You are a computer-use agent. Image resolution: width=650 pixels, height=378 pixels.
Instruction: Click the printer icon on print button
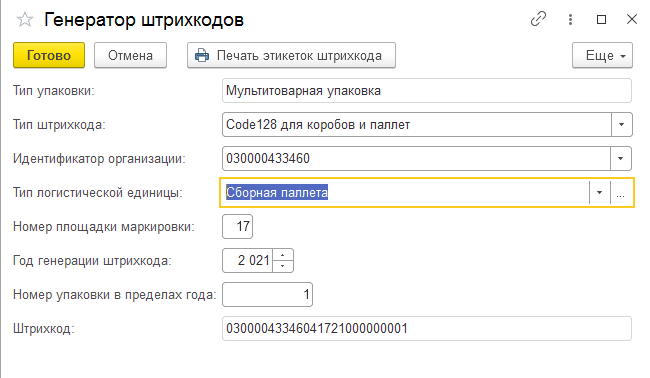point(202,55)
